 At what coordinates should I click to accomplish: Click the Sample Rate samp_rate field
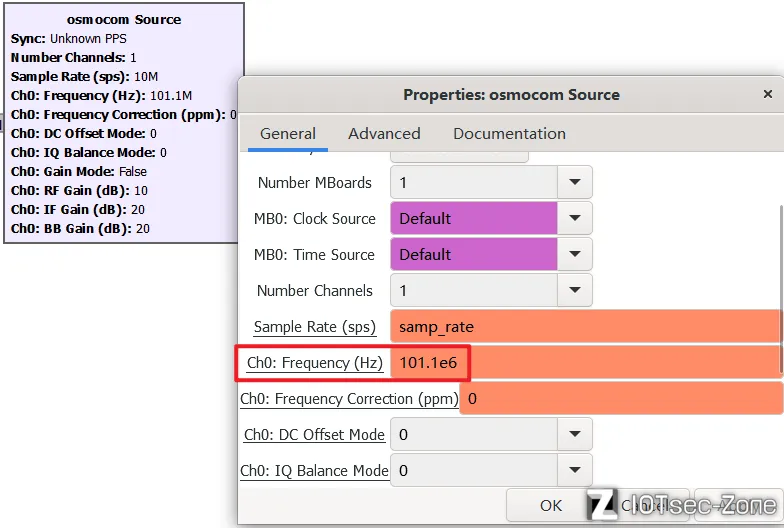tap(585, 326)
